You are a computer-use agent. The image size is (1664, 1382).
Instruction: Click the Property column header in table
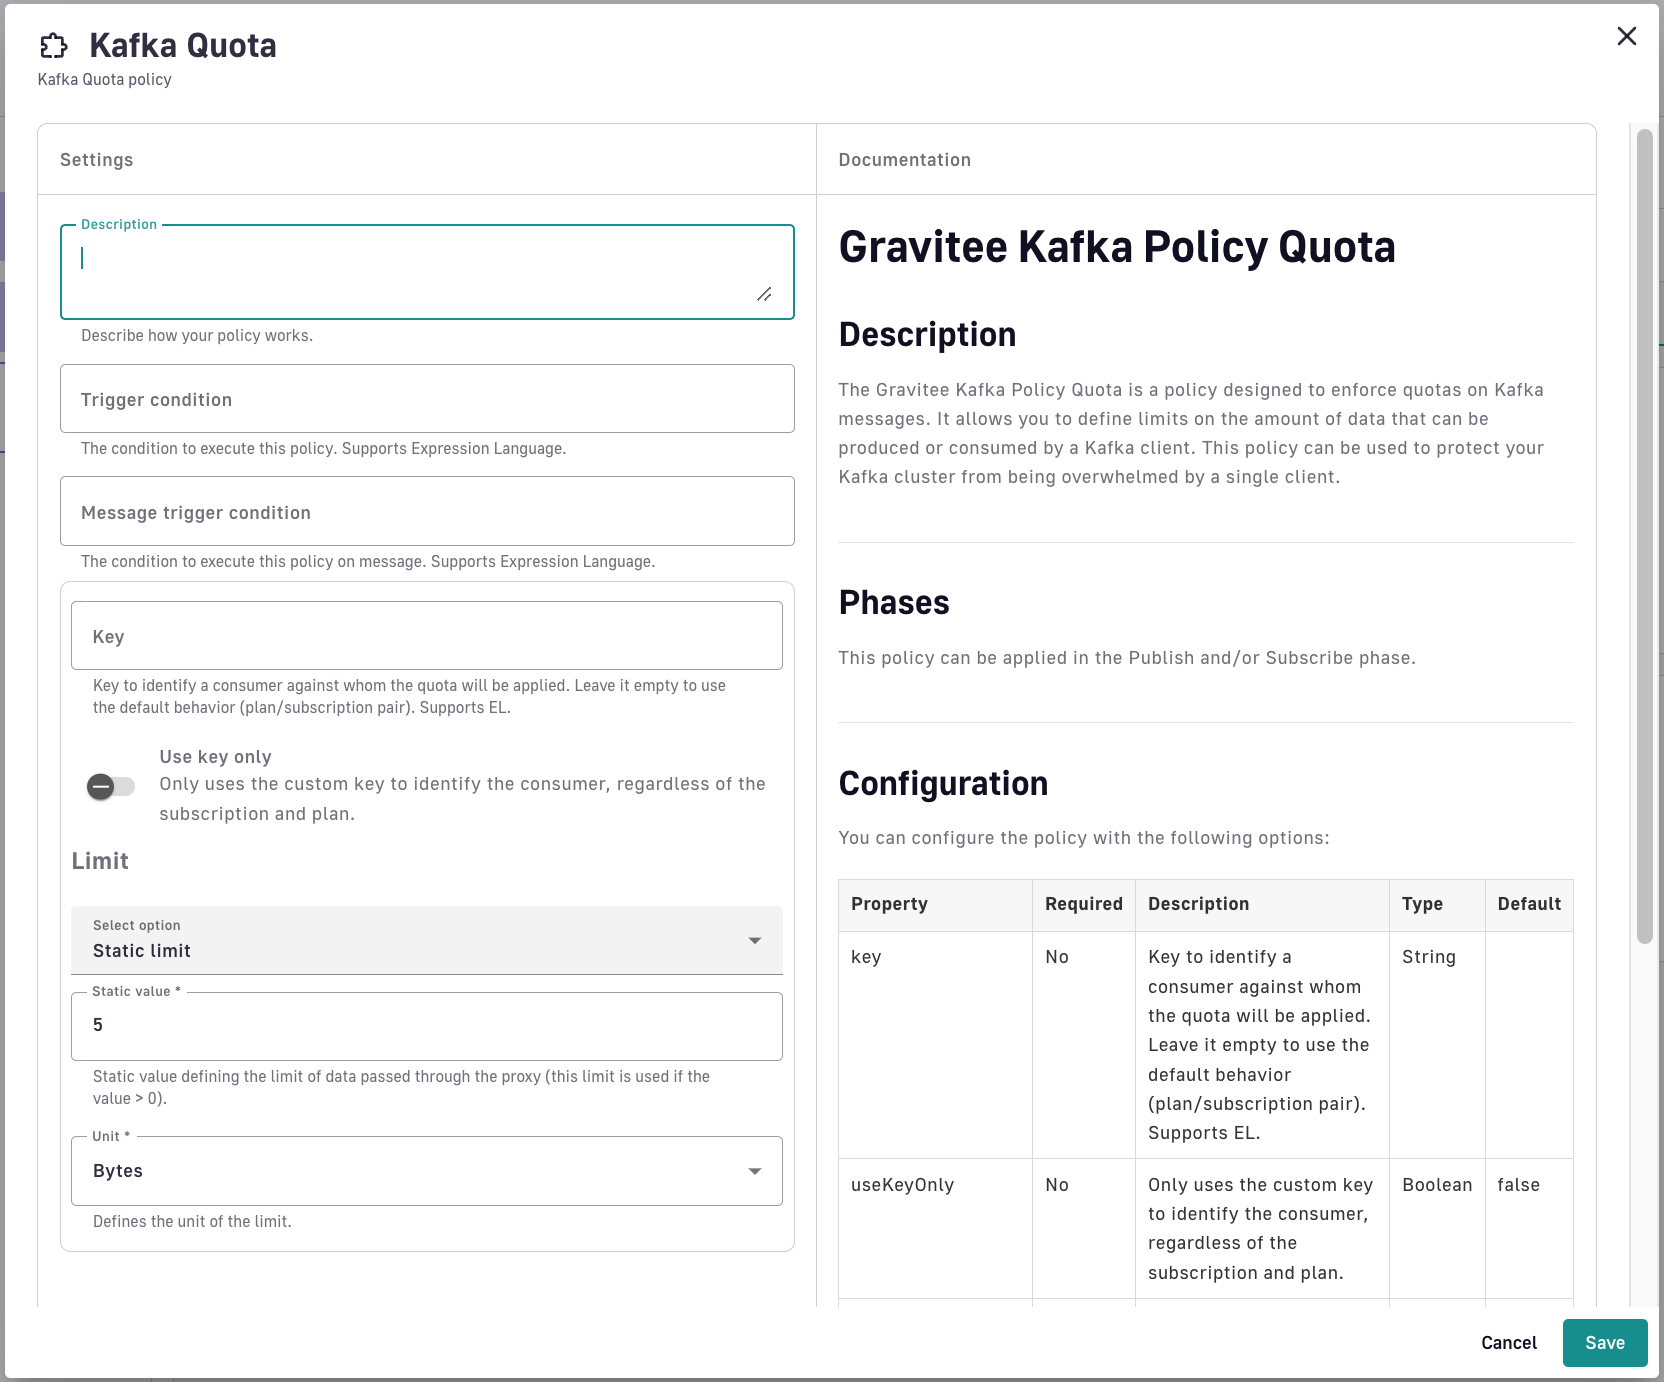click(x=889, y=904)
